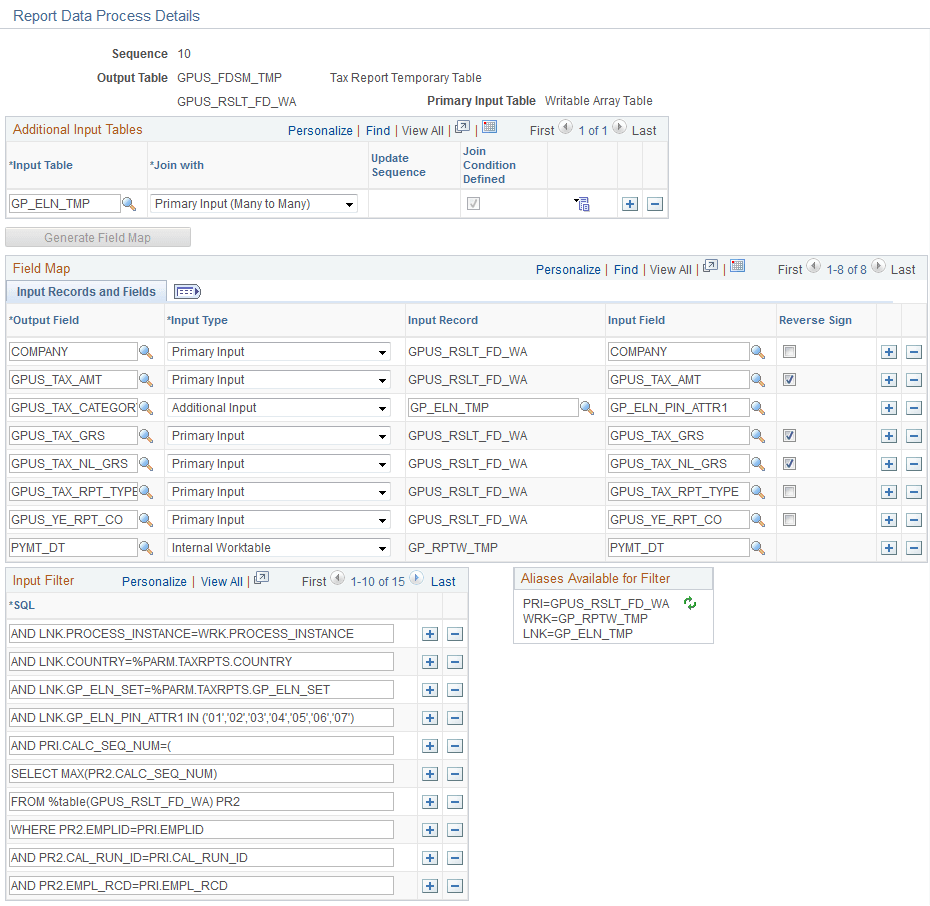Image resolution: width=930 pixels, height=906 pixels.
Task: Open Input Type dropdown for GPUS_TAX_CATEGORY
Action: pyautogui.click(x=278, y=407)
